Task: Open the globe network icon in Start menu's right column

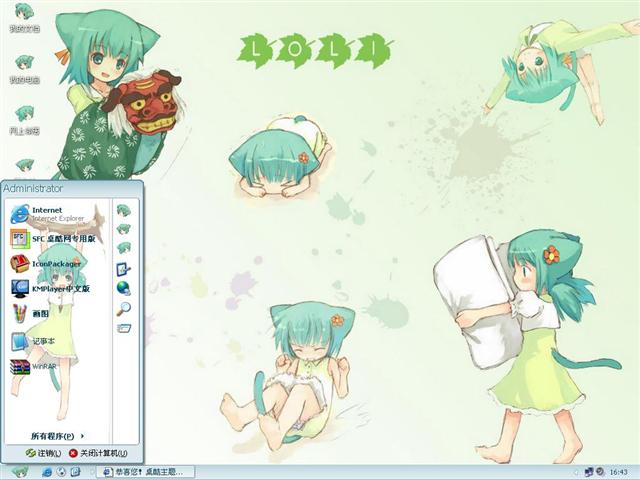Action: click(124, 288)
